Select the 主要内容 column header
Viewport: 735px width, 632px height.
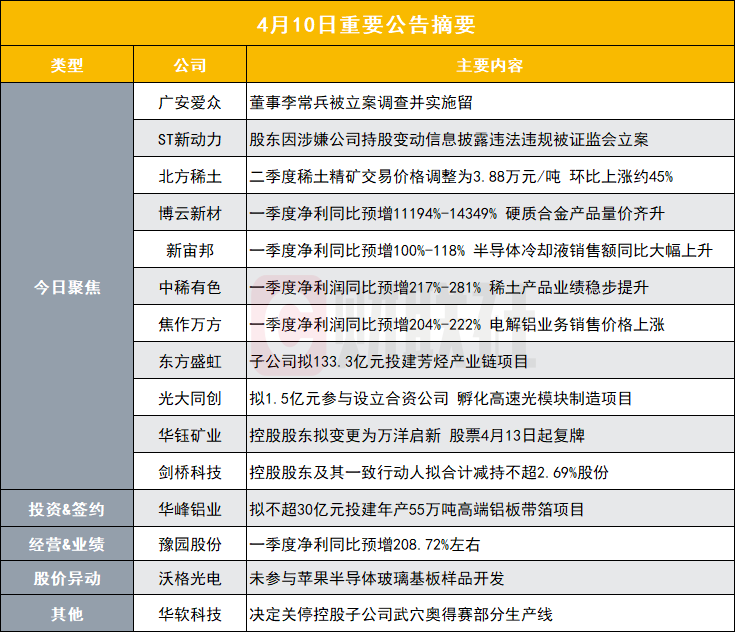pyautogui.click(x=490, y=65)
